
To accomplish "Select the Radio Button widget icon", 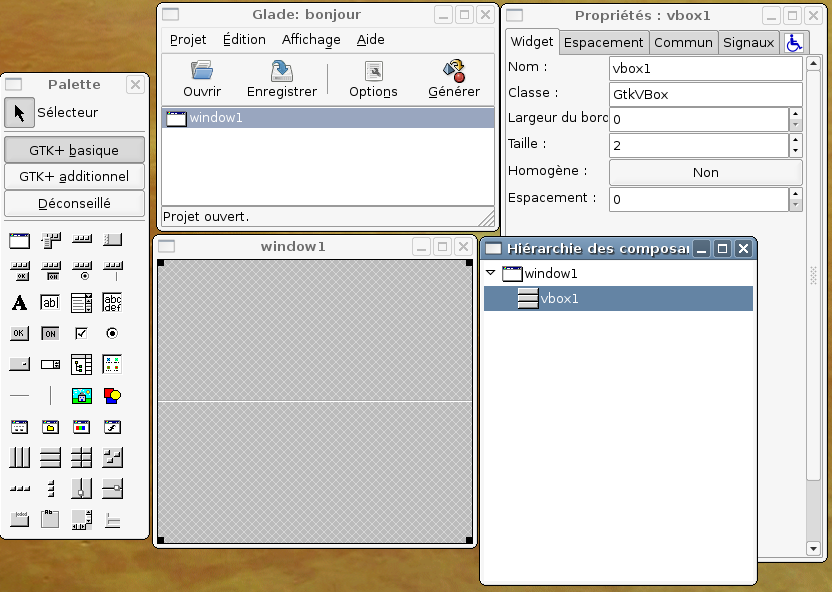I will click(112, 333).
